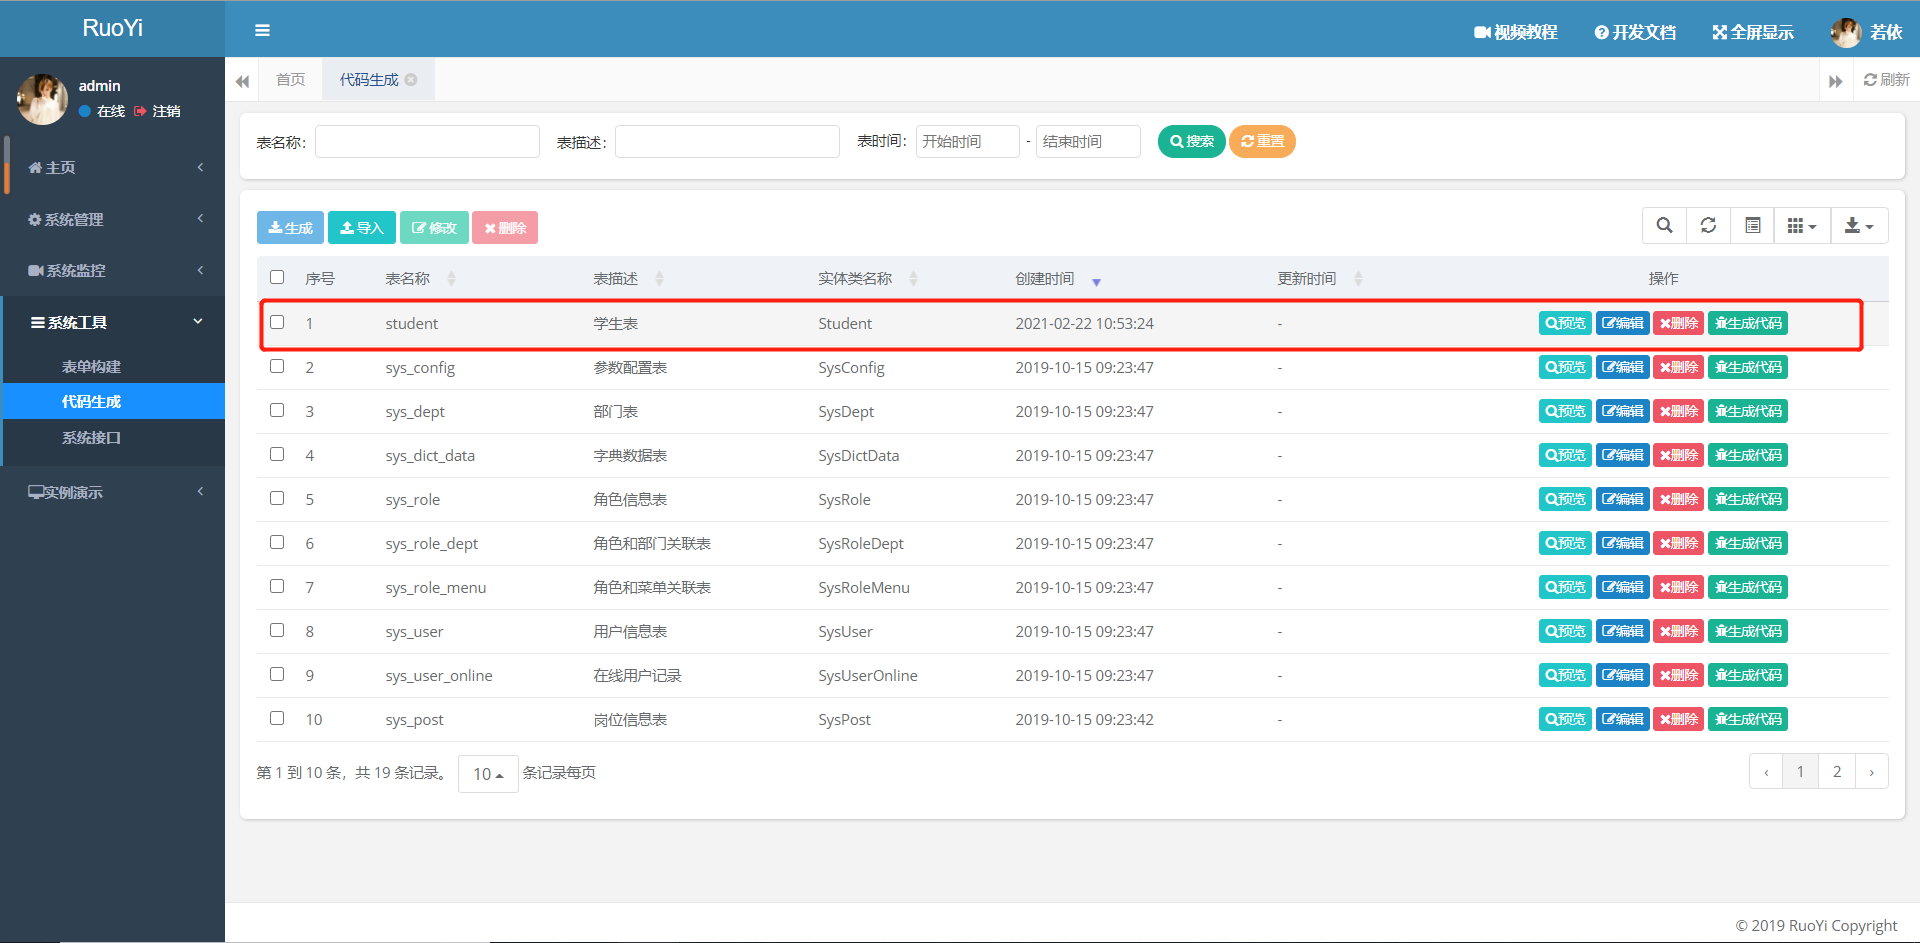Click the 修改 edit toolbar button
Image resolution: width=1920 pixels, height=943 pixels.
pos(434,228)
